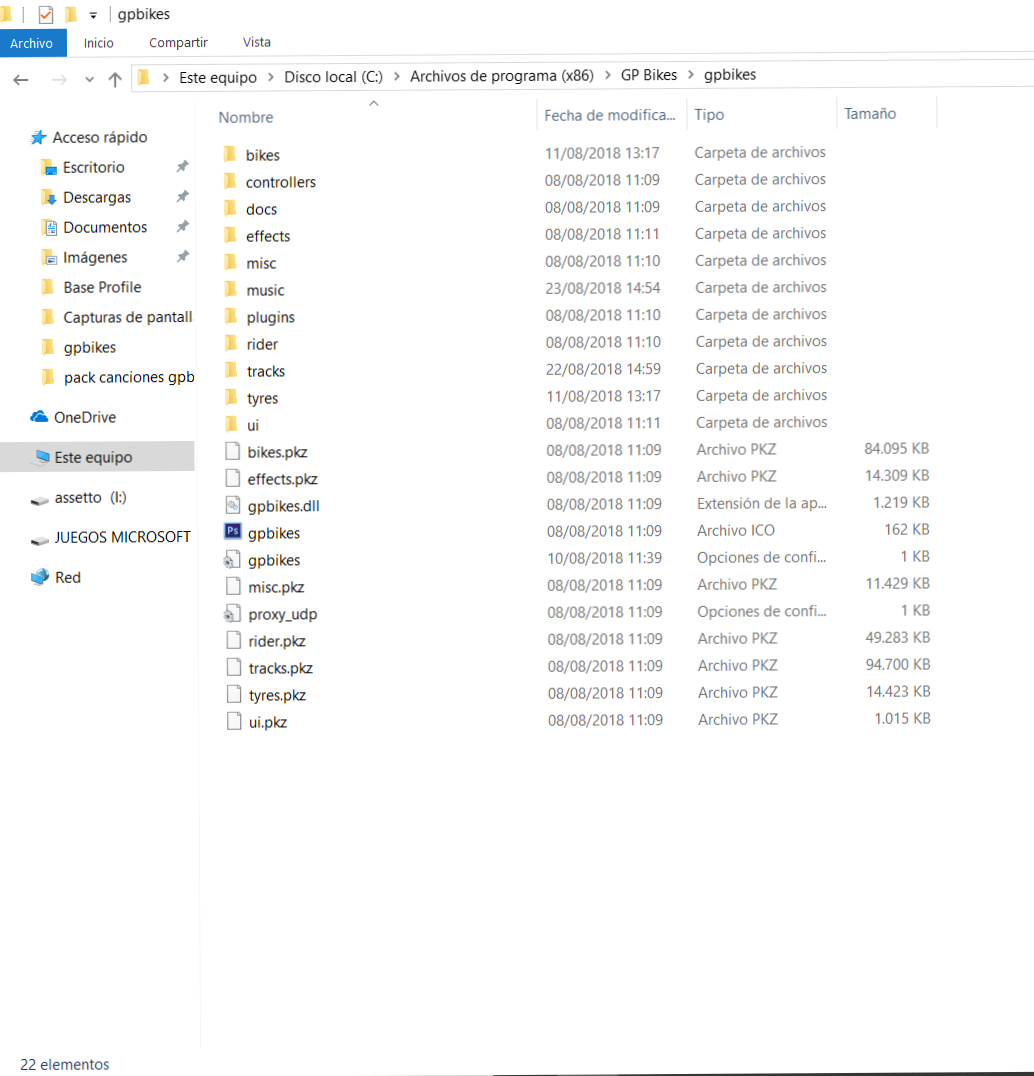
Task: Select the gpbikes.dll file icon
Action: pos(233,505)
